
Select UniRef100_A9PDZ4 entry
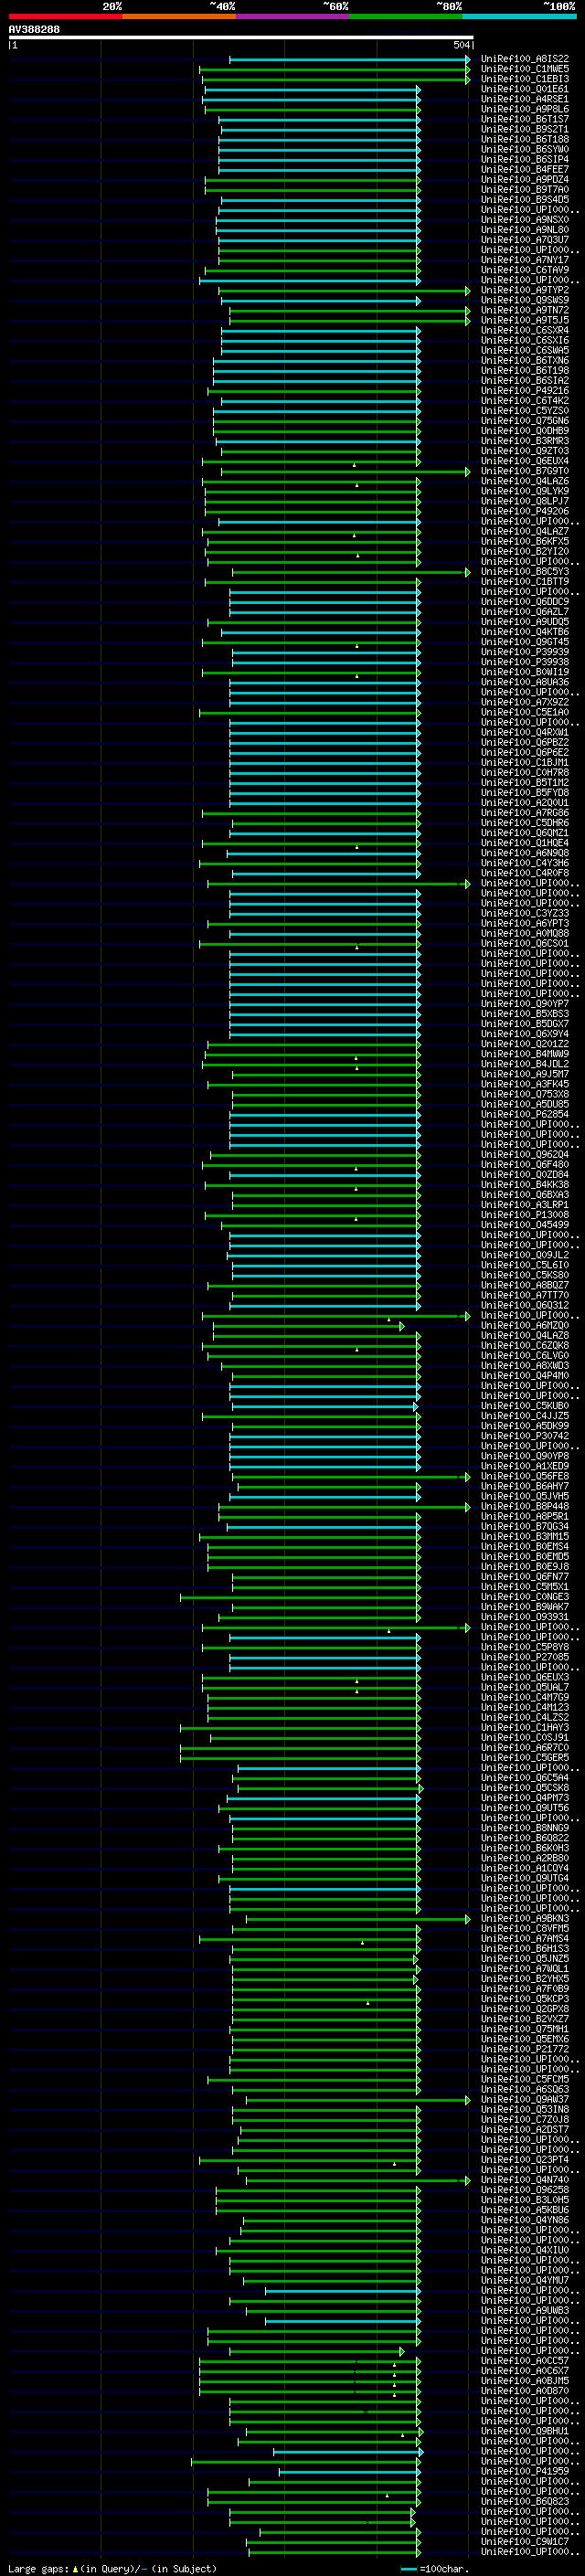[x=525, y=180]
